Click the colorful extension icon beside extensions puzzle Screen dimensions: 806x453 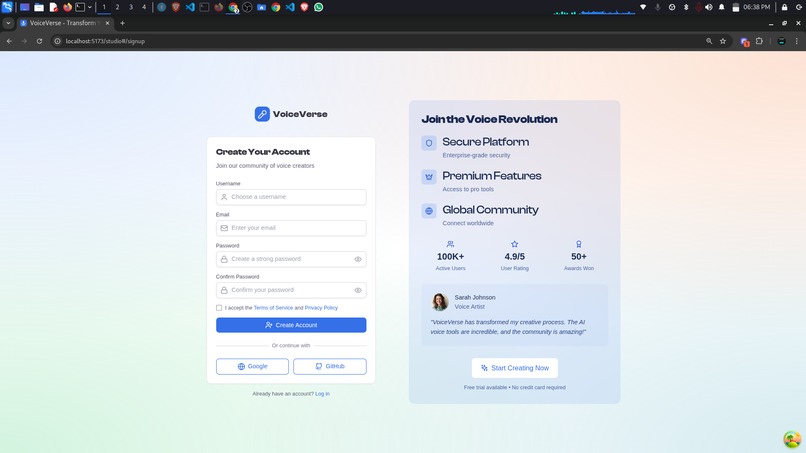(x=744, y=42)
